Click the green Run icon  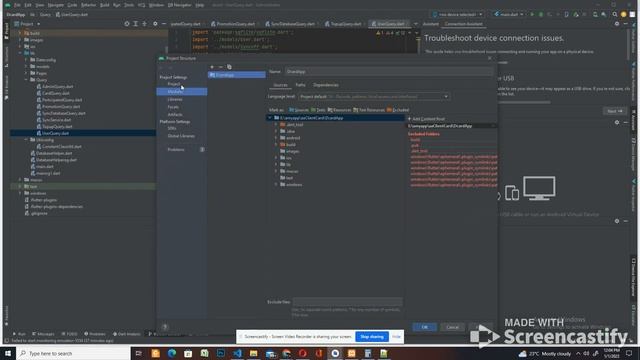(532, 14)
